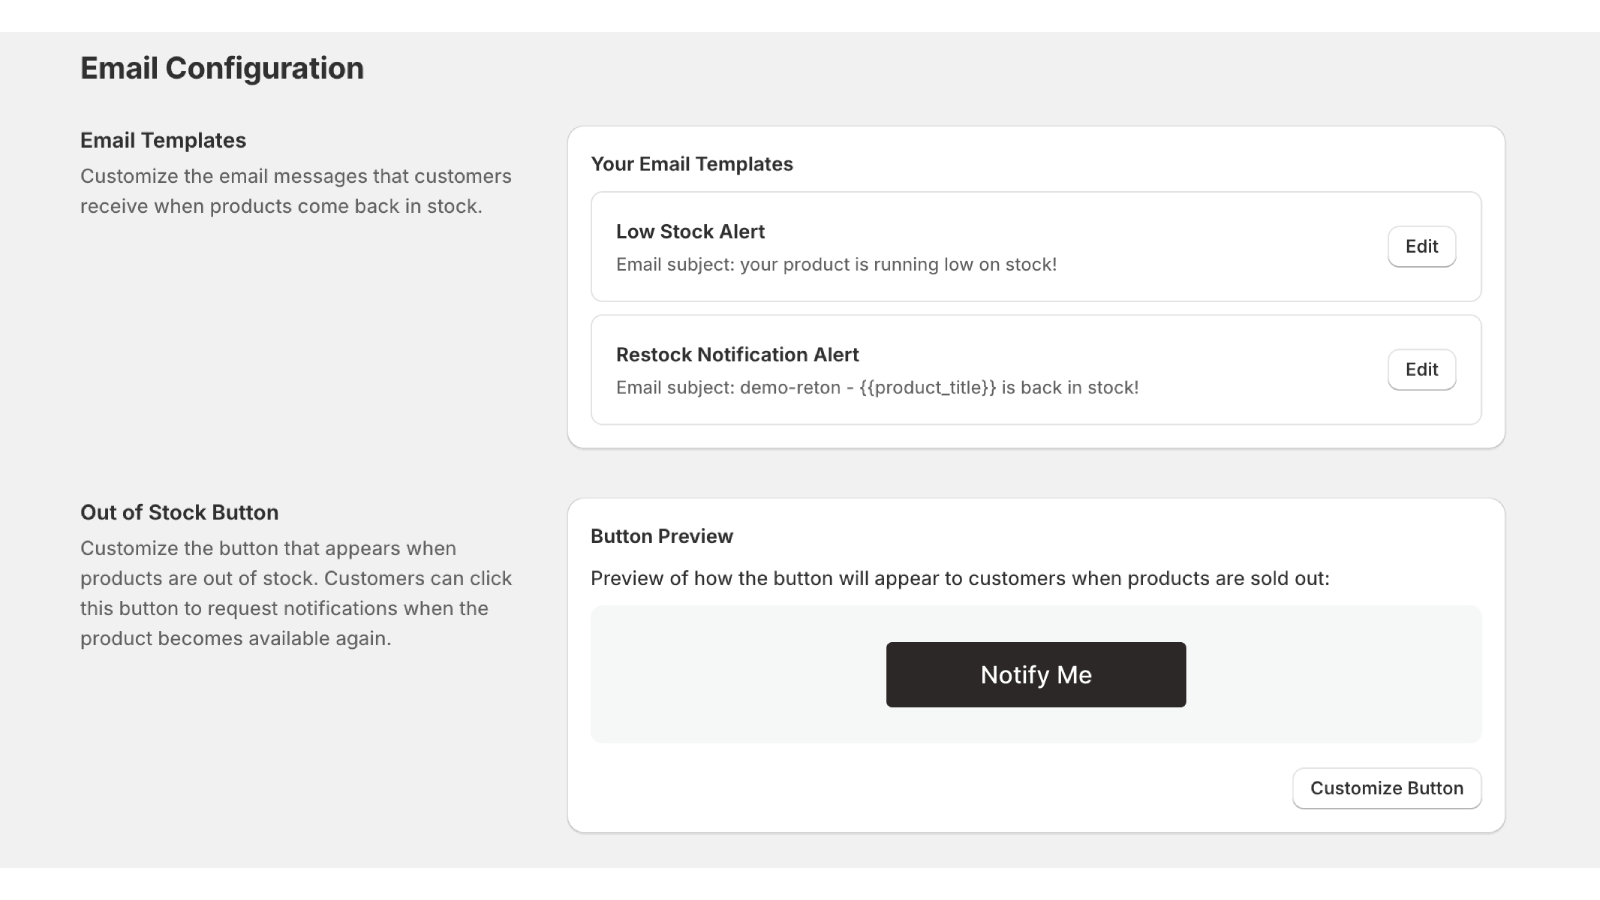Edit the Low Stock Alert template
The height and width of the screenshot is (900, 1600).
[x=1421, y=247]
